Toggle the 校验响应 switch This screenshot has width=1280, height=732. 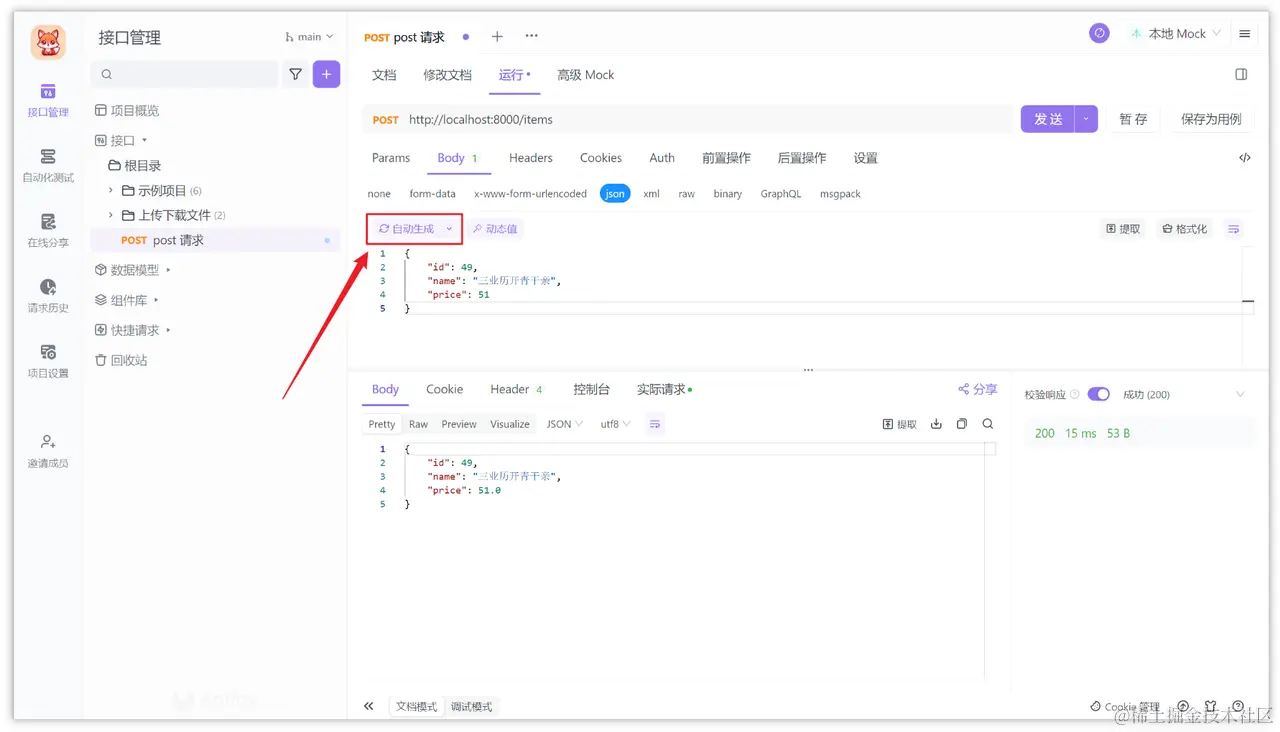pyautogui.click(x=1098, y=394)
